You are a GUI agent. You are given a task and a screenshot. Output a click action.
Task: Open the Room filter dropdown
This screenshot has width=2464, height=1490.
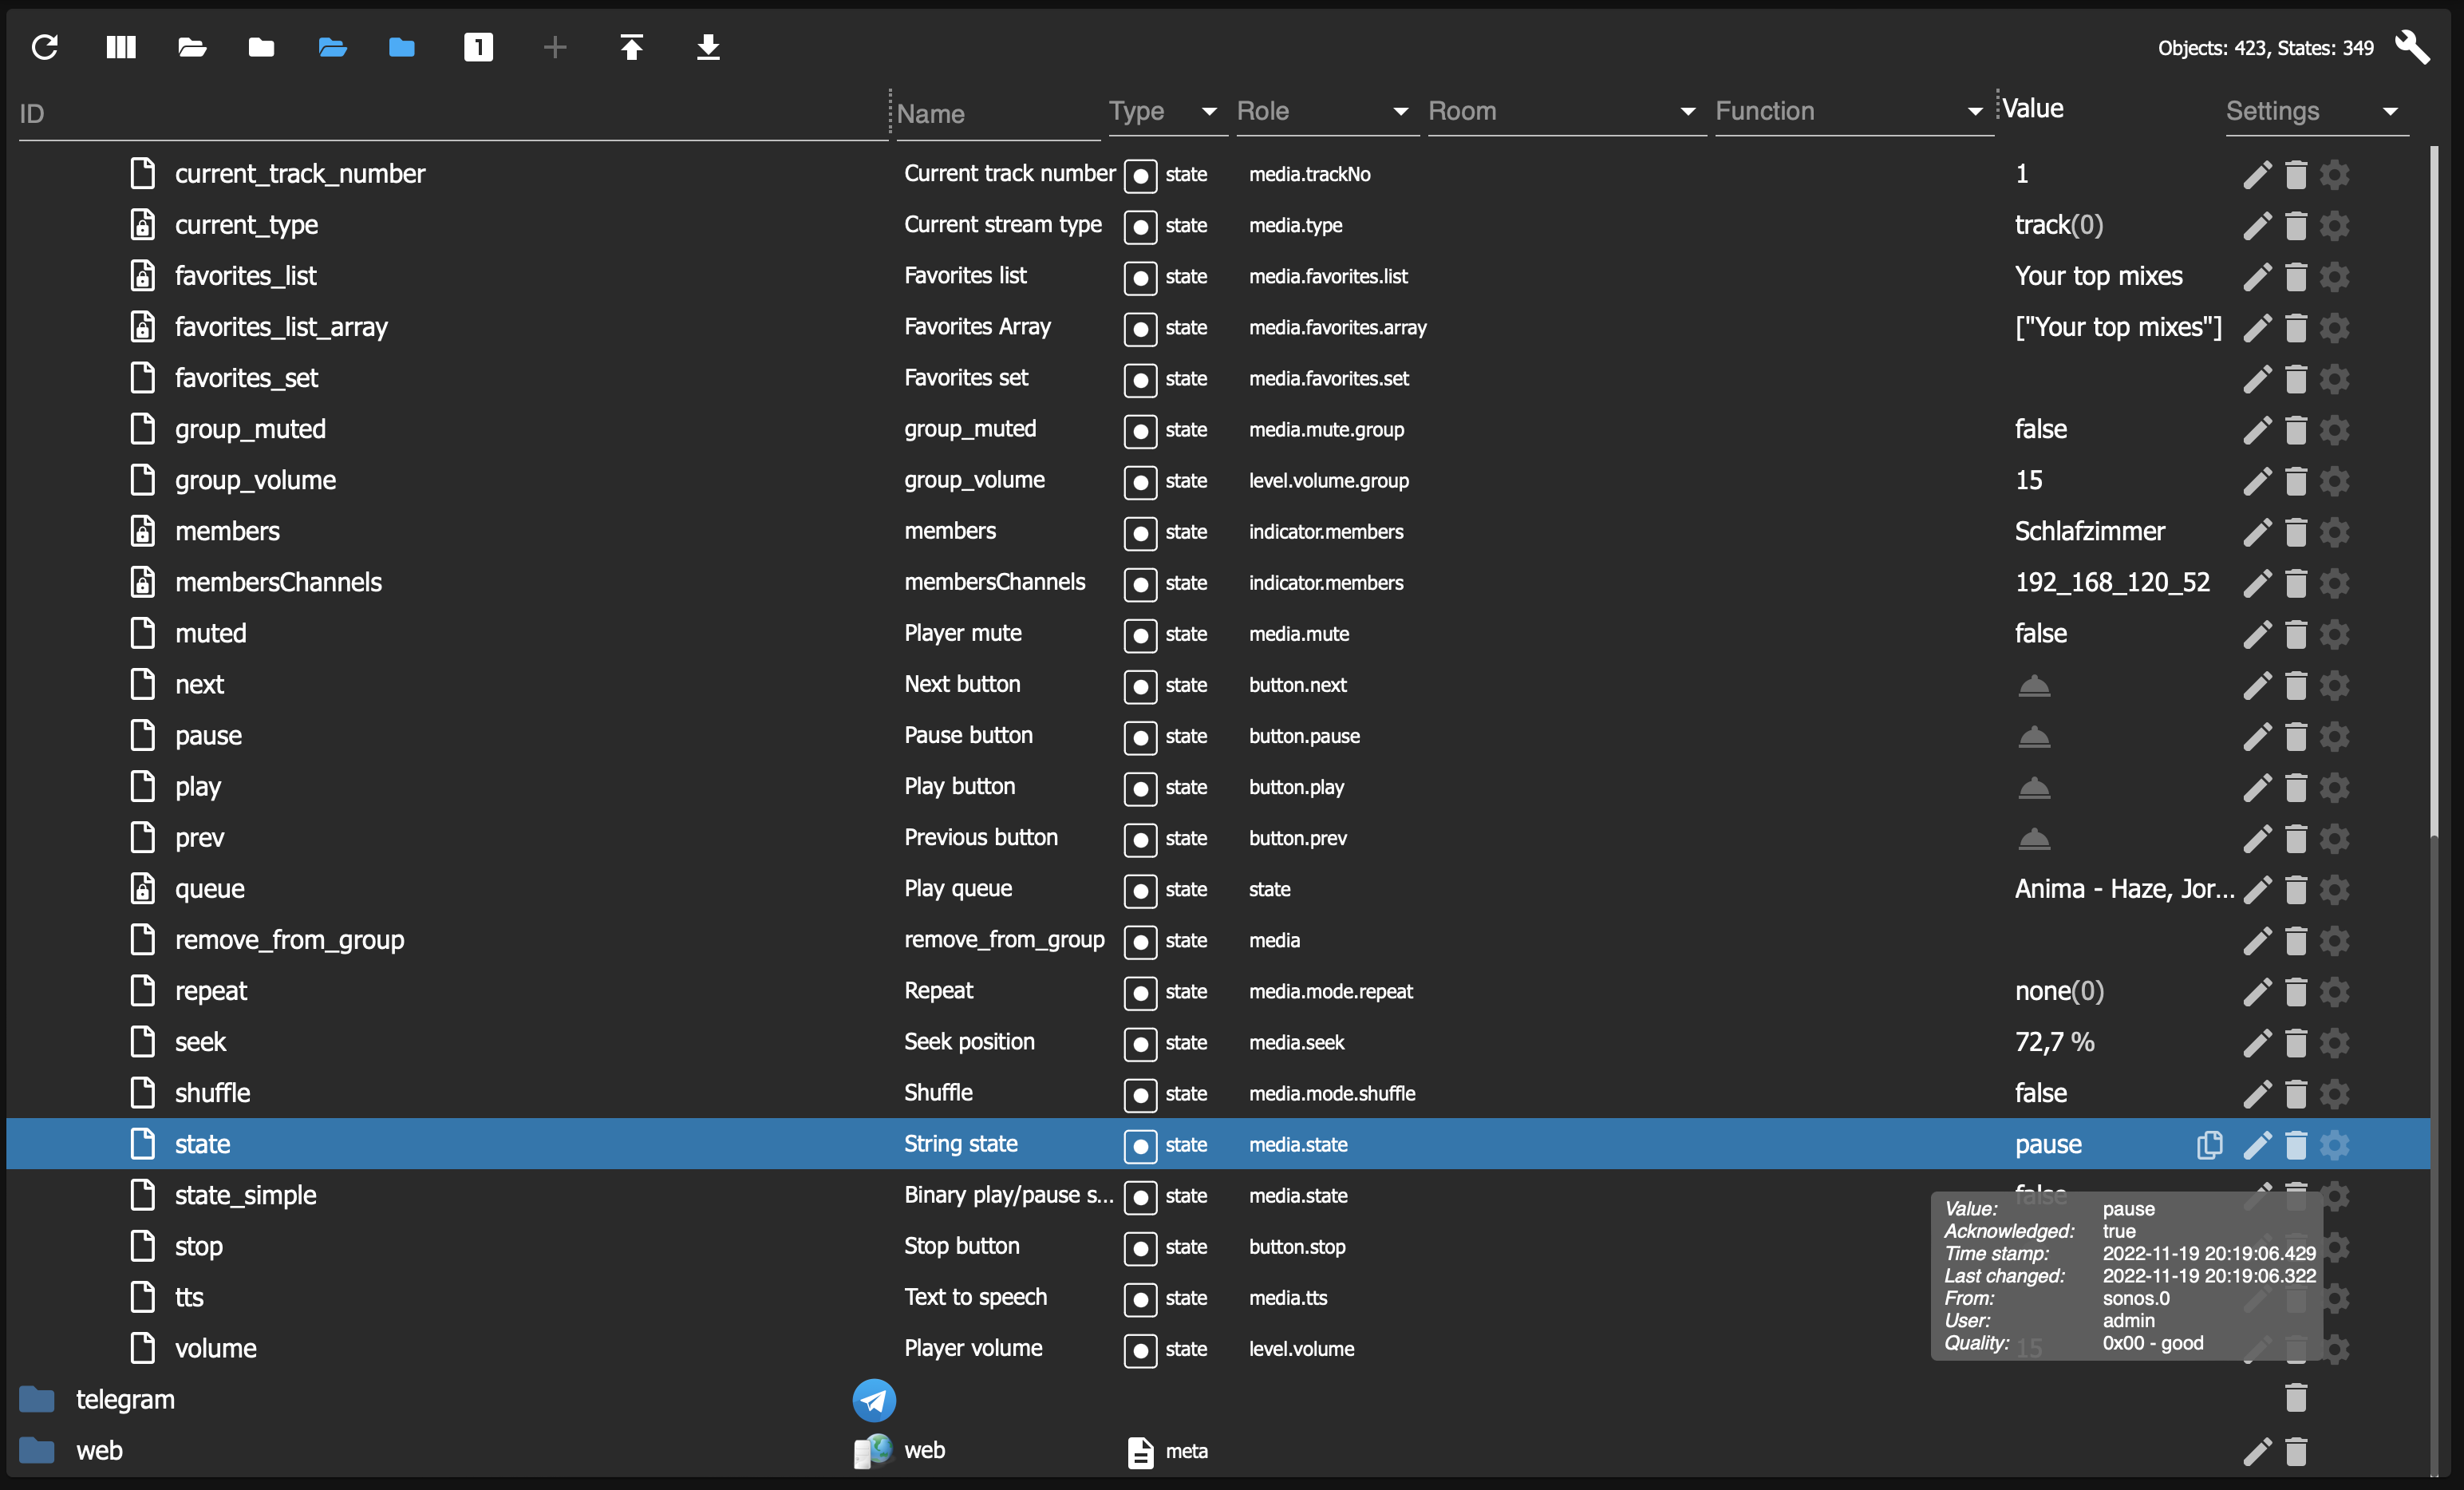(x=1566, y=111)
